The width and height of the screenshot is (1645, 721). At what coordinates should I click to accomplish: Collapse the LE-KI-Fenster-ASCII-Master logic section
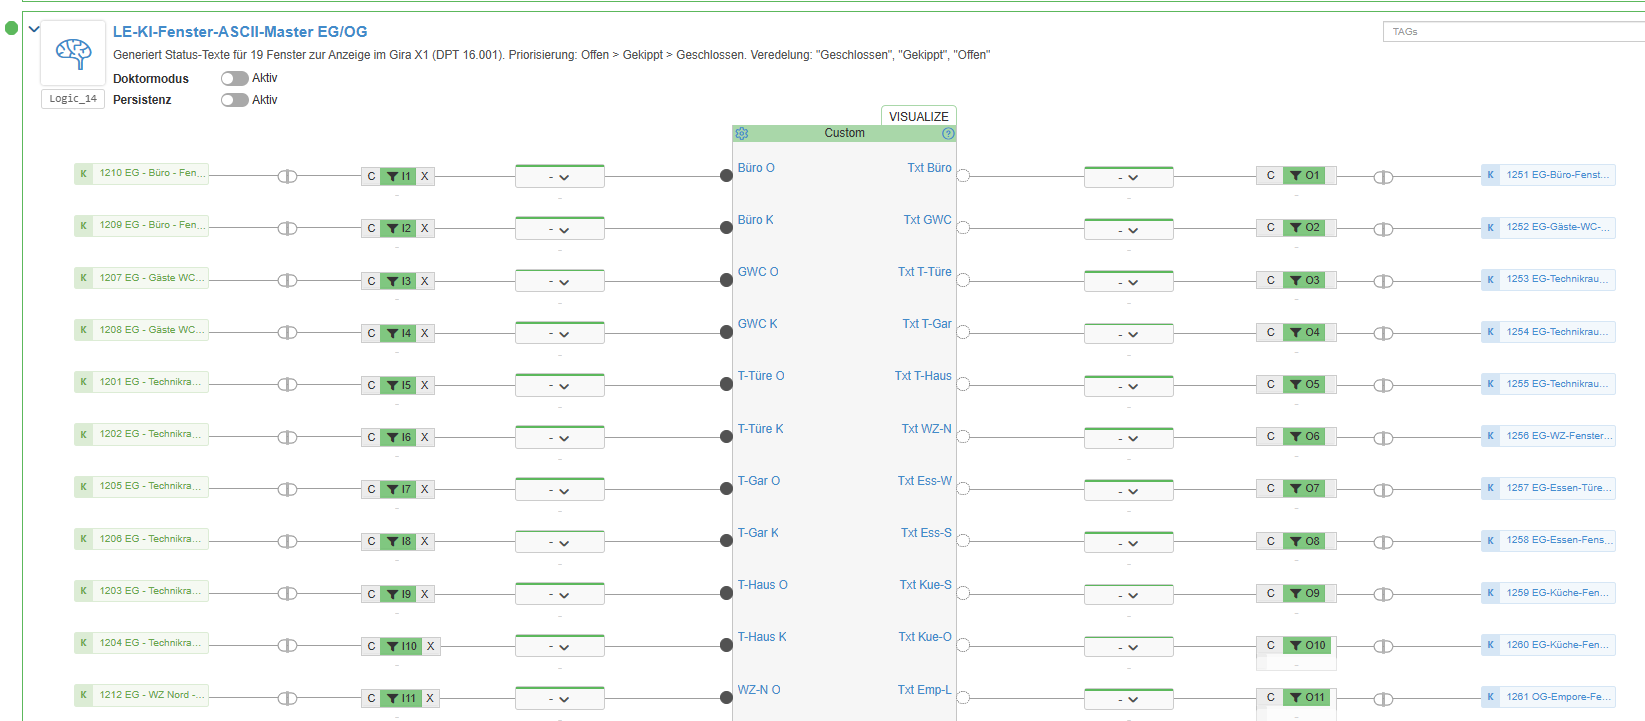34,29
